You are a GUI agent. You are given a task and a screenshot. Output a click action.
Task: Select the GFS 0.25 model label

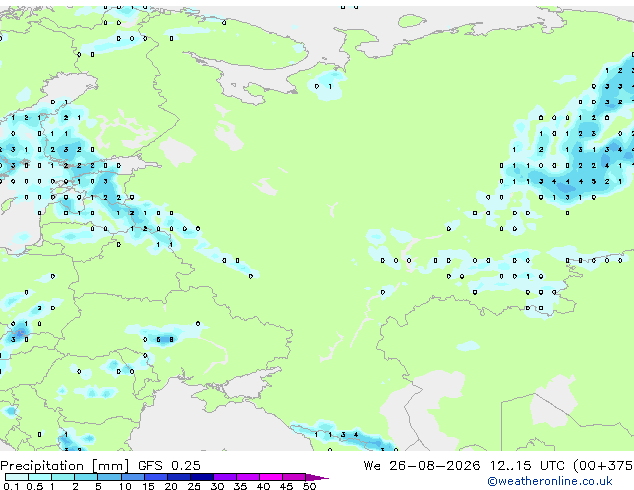[169, 466]
